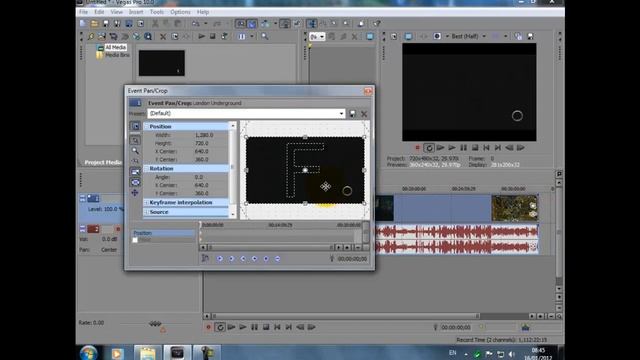Screen dimensions: 640x360
Task: Click the Remove selected media X icon
Action: (163, 37)
